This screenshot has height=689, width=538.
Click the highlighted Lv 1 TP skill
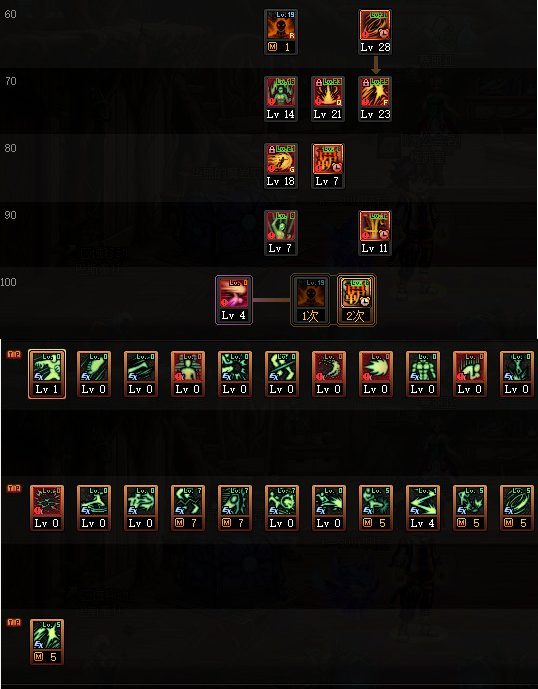pos(47,374)
